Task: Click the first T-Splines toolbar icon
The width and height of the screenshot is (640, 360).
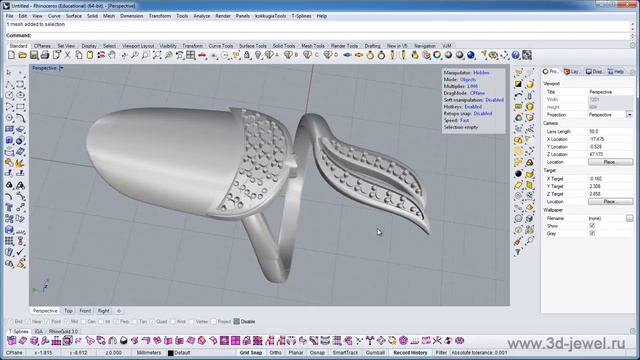Action: pyautogui.click(x=11, y=340)
